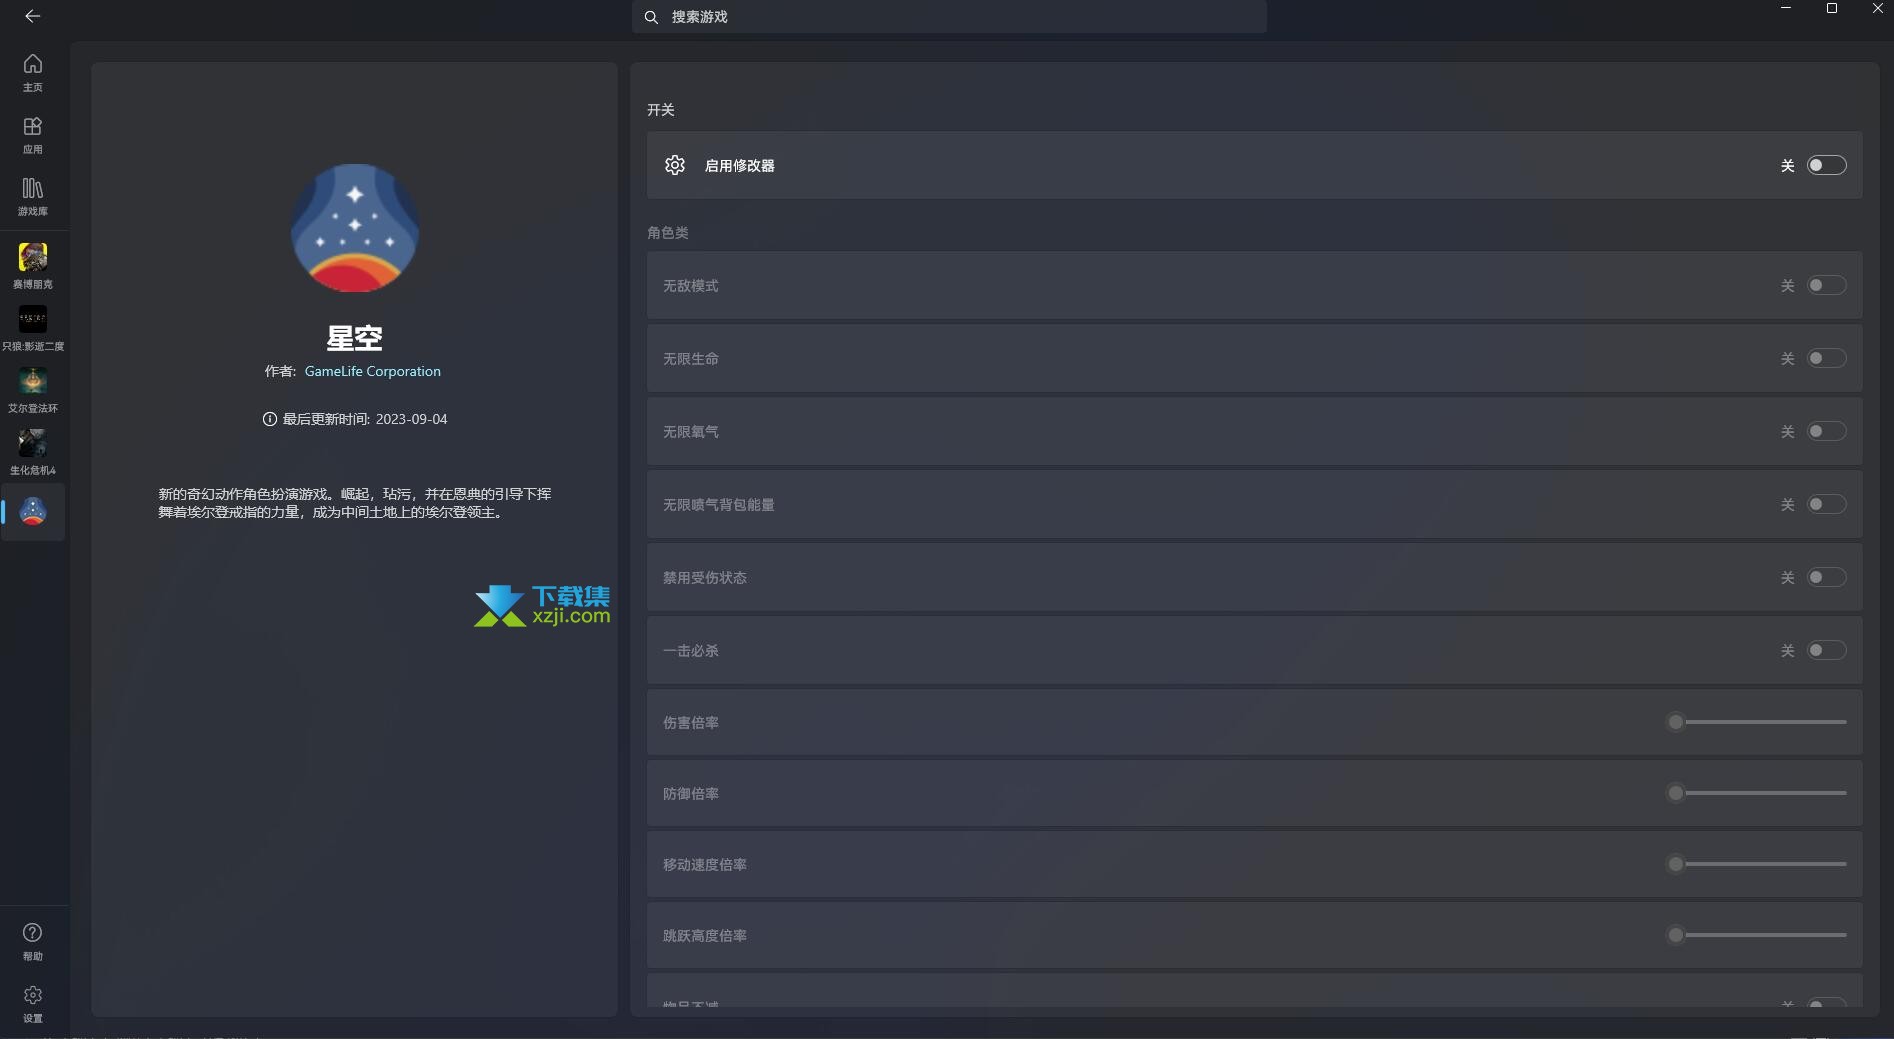This screenshot has height=1039, width=1894.
Task: Select the 生化危机4 game icon
Action: click(33, 443)
